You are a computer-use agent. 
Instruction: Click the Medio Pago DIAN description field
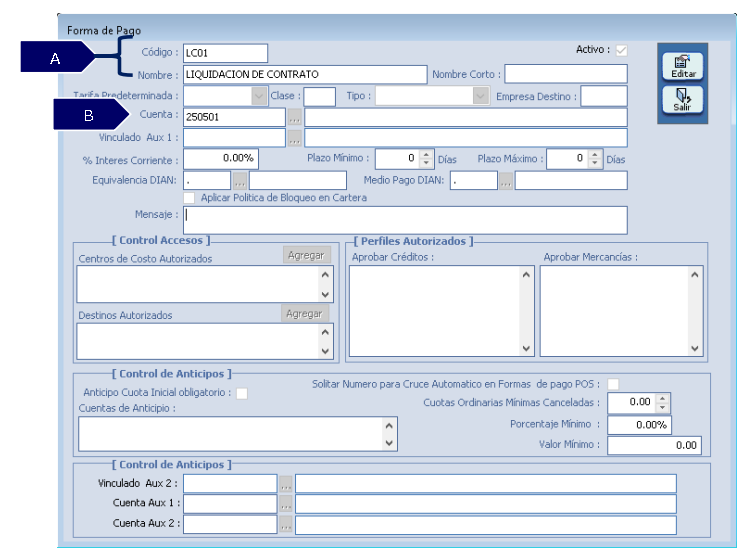571,181
